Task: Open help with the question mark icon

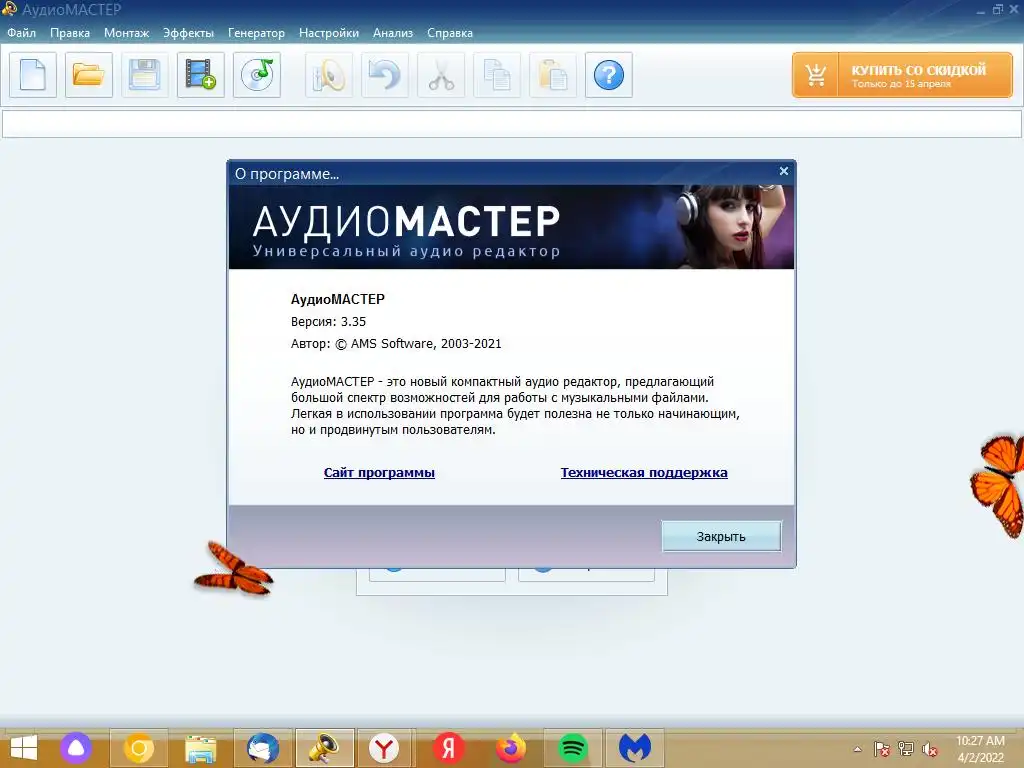Action: [x=609, y=75]
